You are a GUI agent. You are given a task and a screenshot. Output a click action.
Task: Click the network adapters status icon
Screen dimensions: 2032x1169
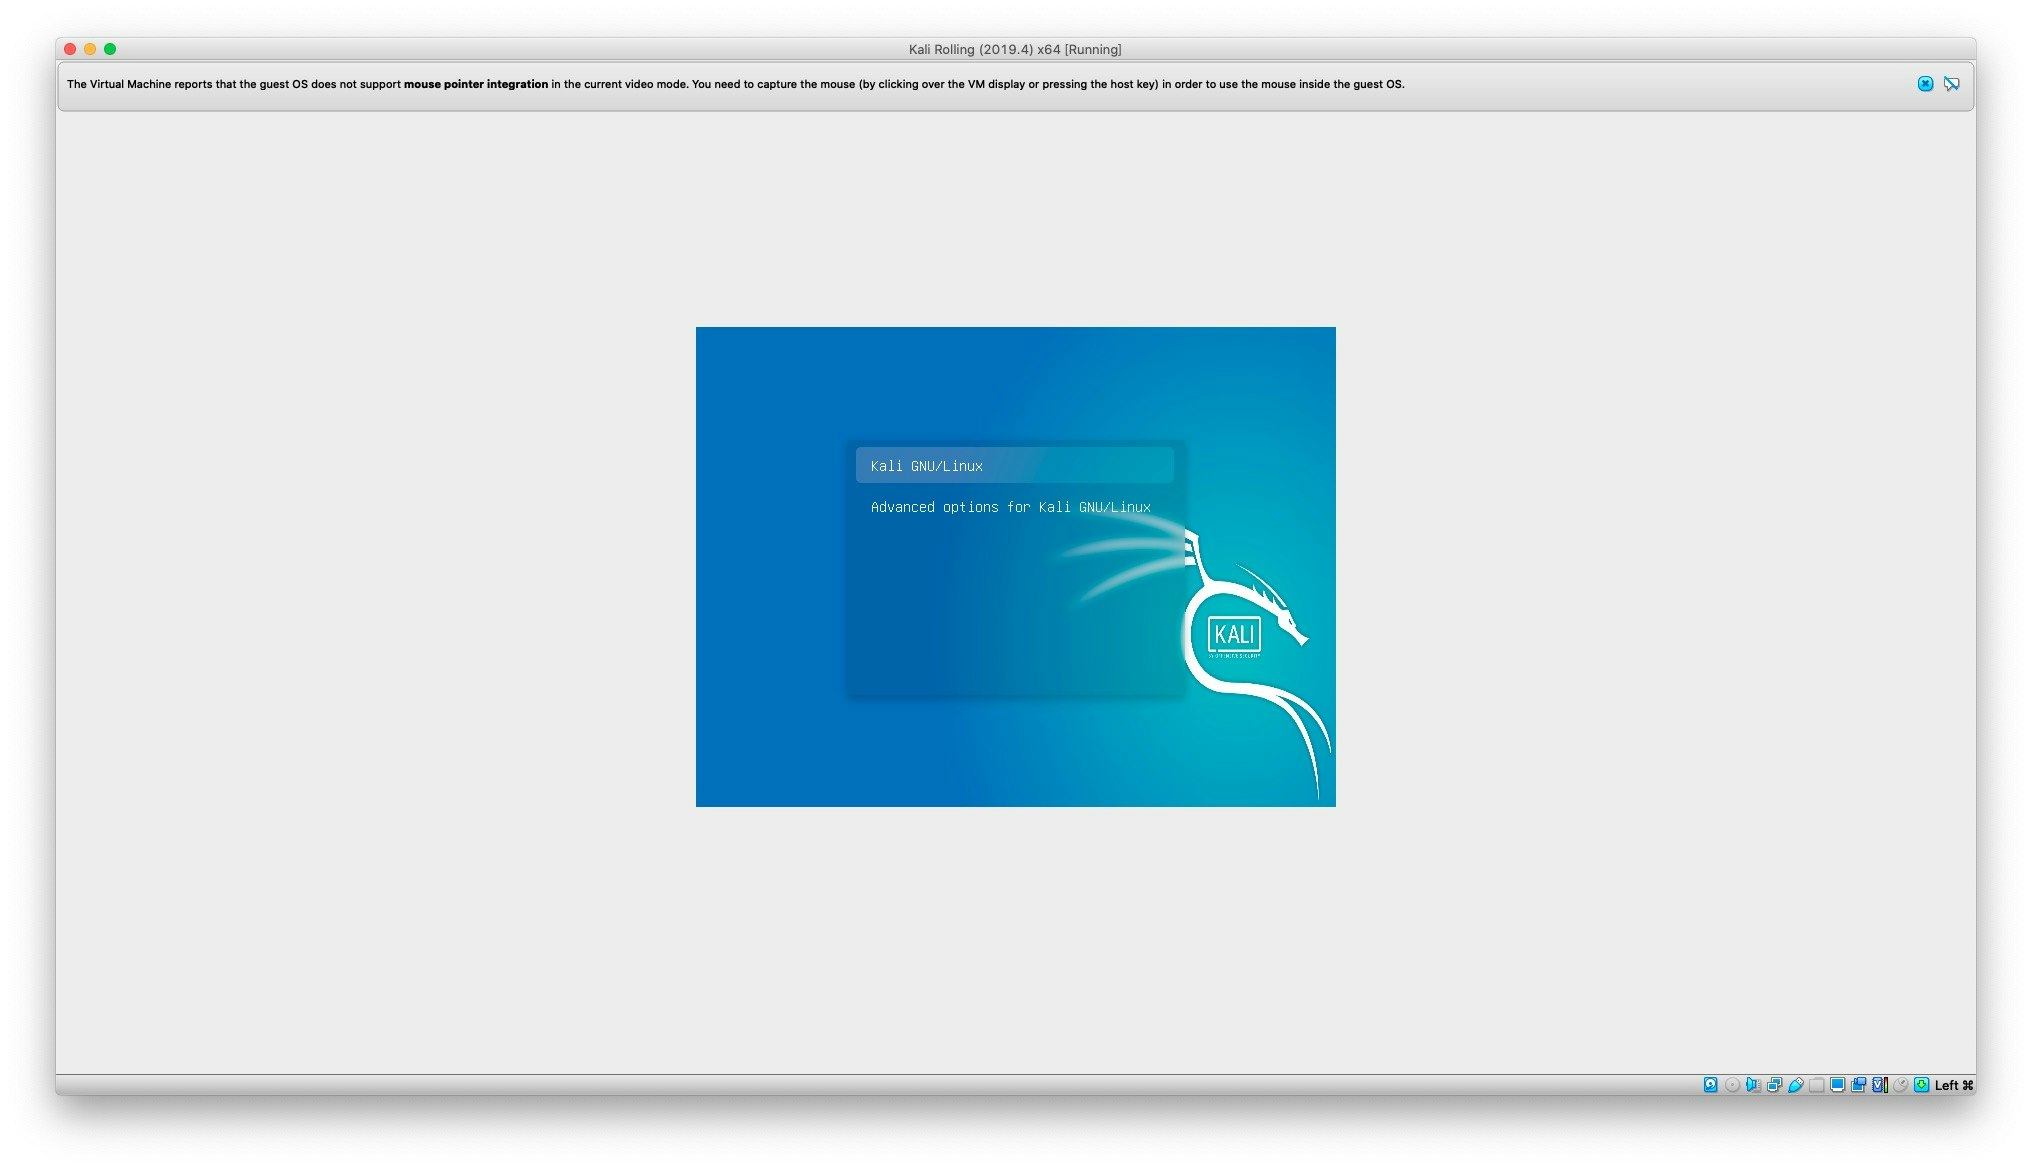[1774, 1085]
